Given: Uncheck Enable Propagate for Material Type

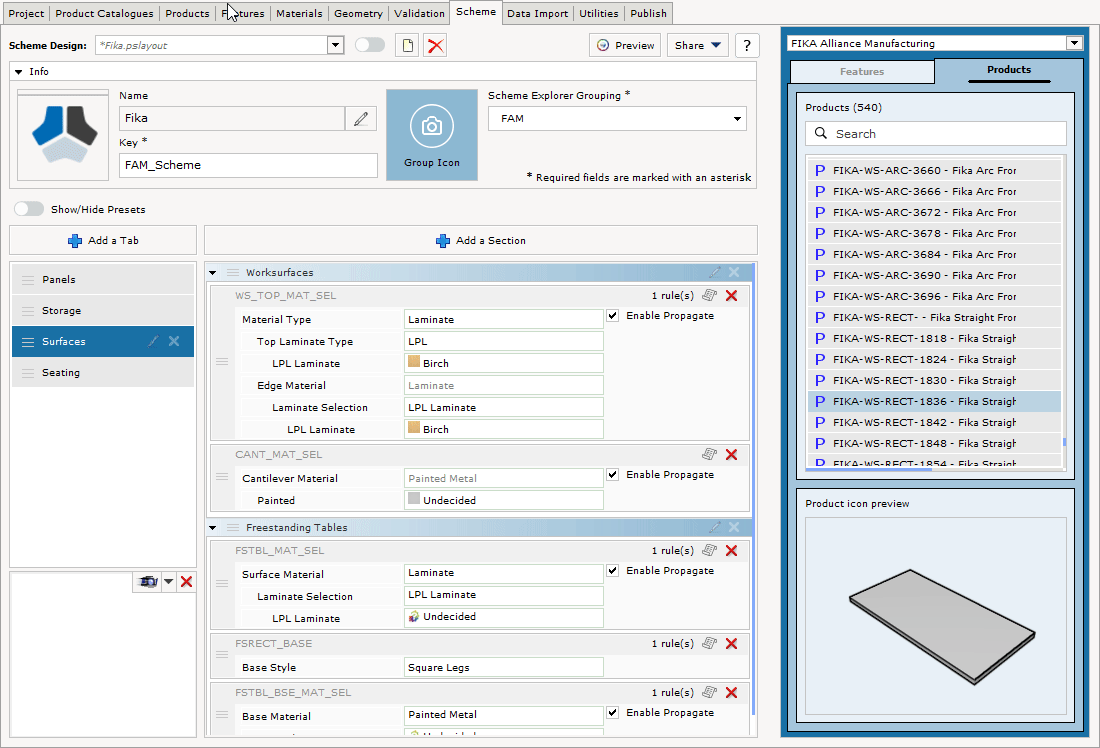Looking at the screenshot, I should (x=612, y=316).
